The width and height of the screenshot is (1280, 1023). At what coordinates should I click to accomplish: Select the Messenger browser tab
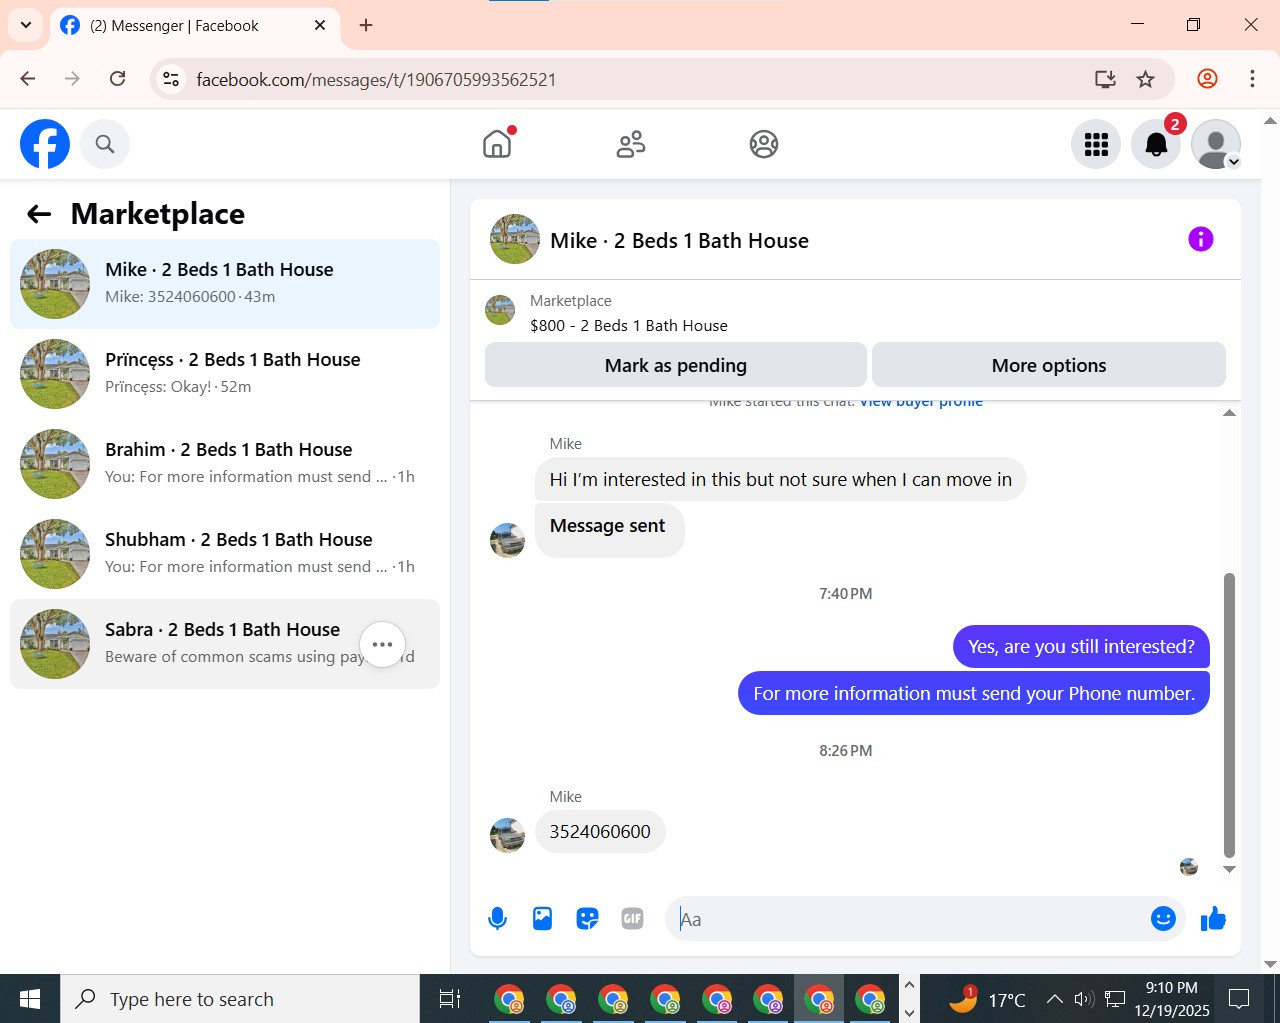click(194, 26)
